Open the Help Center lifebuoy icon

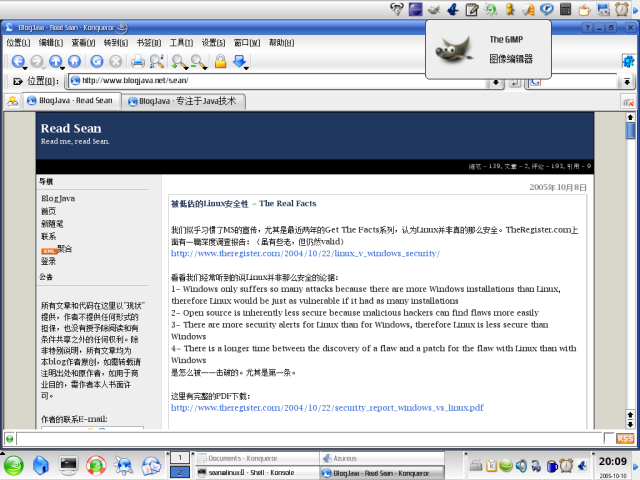click(96, 465)
